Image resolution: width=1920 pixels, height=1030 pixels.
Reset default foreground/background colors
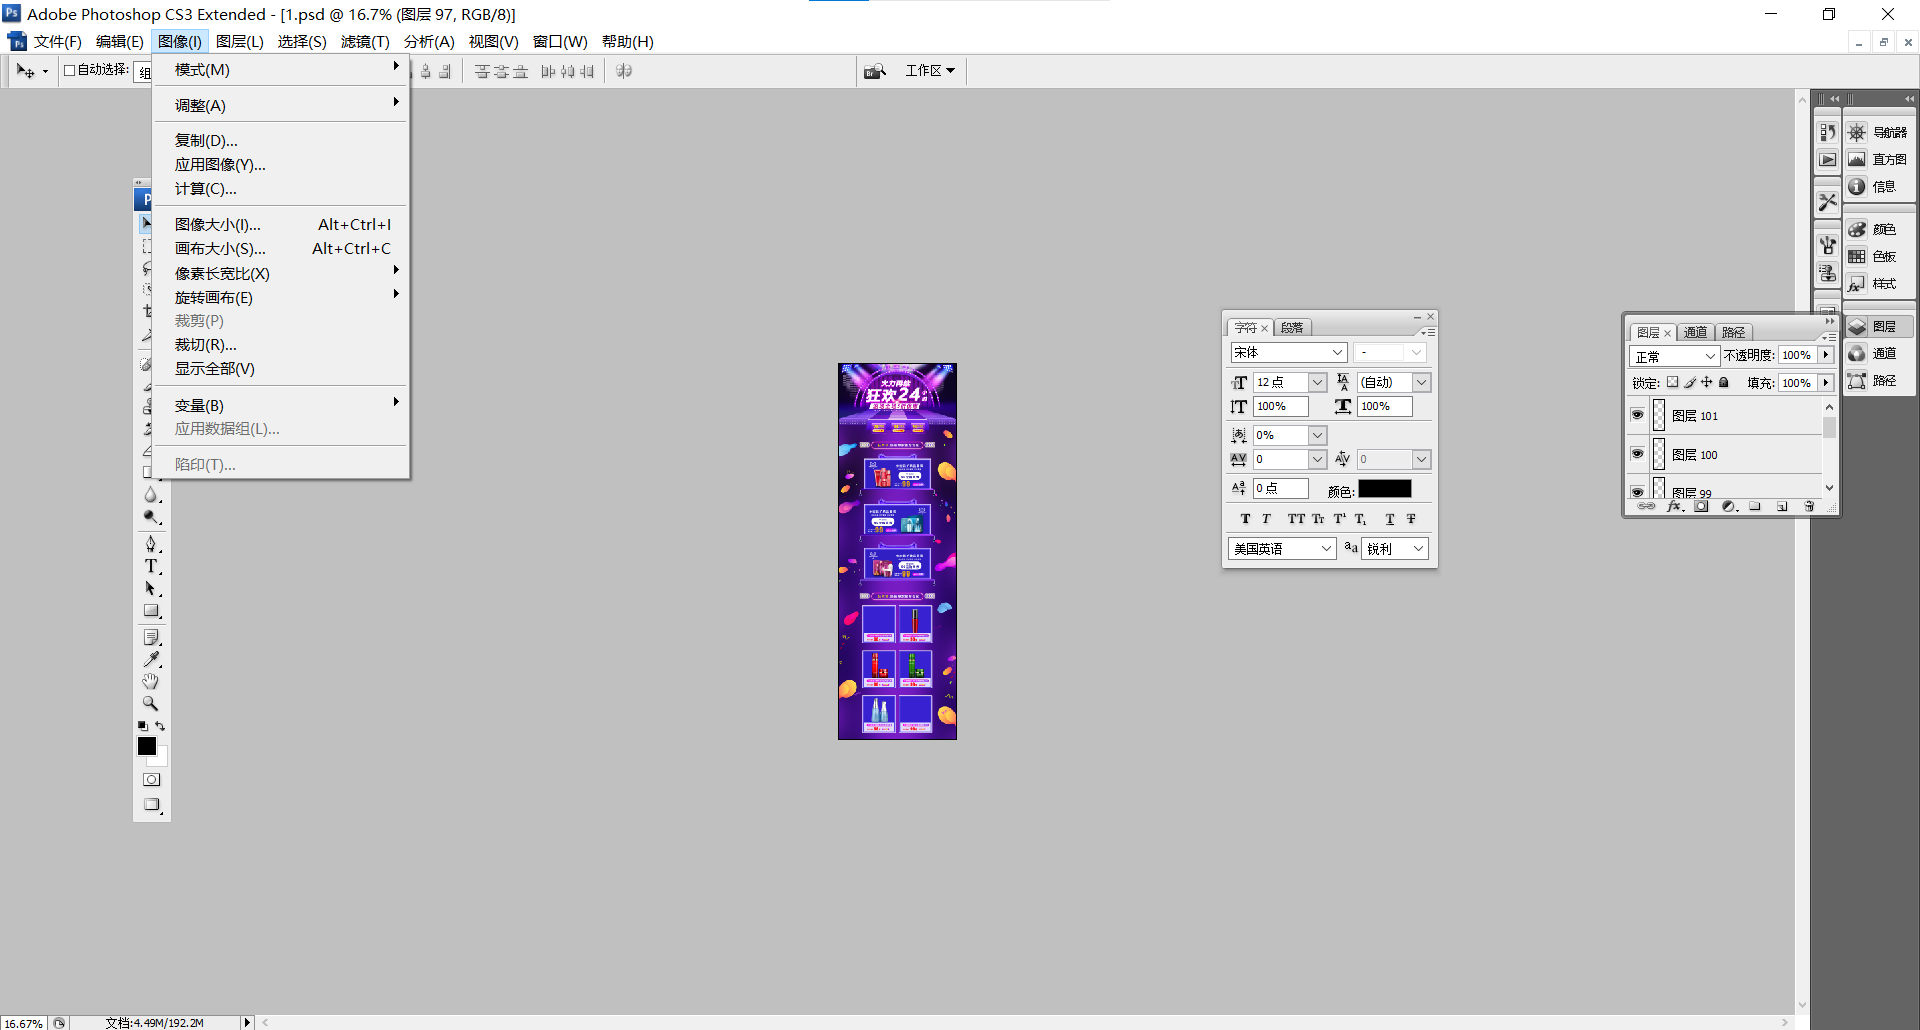[142, 726]
